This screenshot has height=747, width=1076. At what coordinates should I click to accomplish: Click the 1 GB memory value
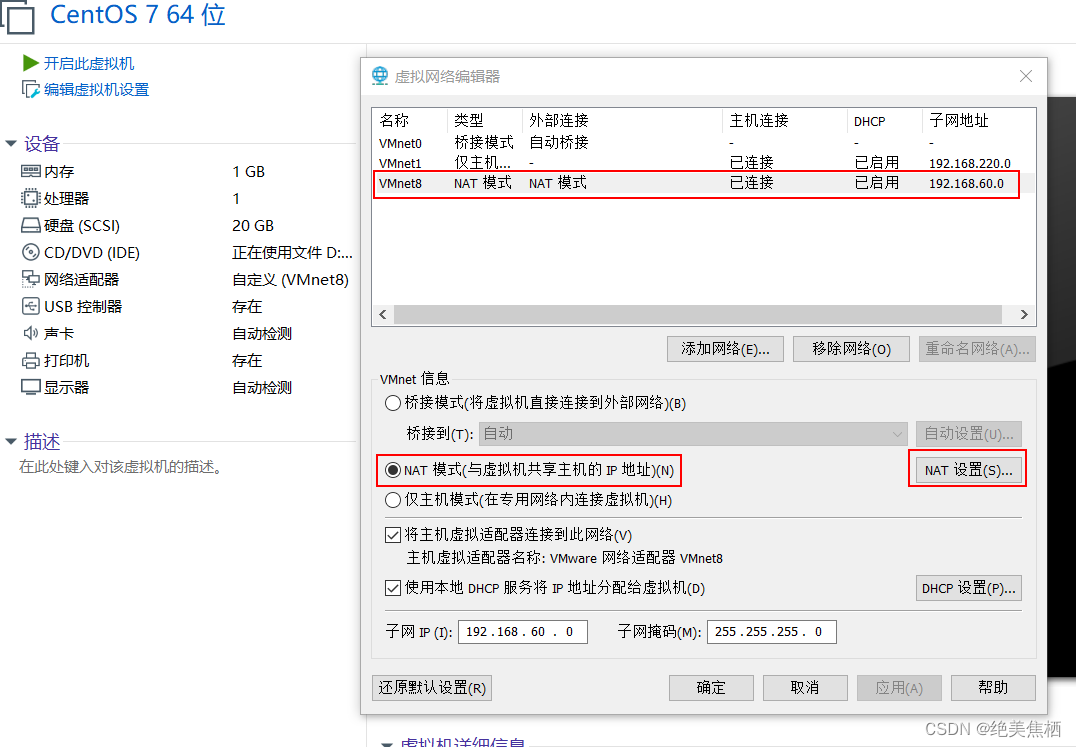click(248, 171)
